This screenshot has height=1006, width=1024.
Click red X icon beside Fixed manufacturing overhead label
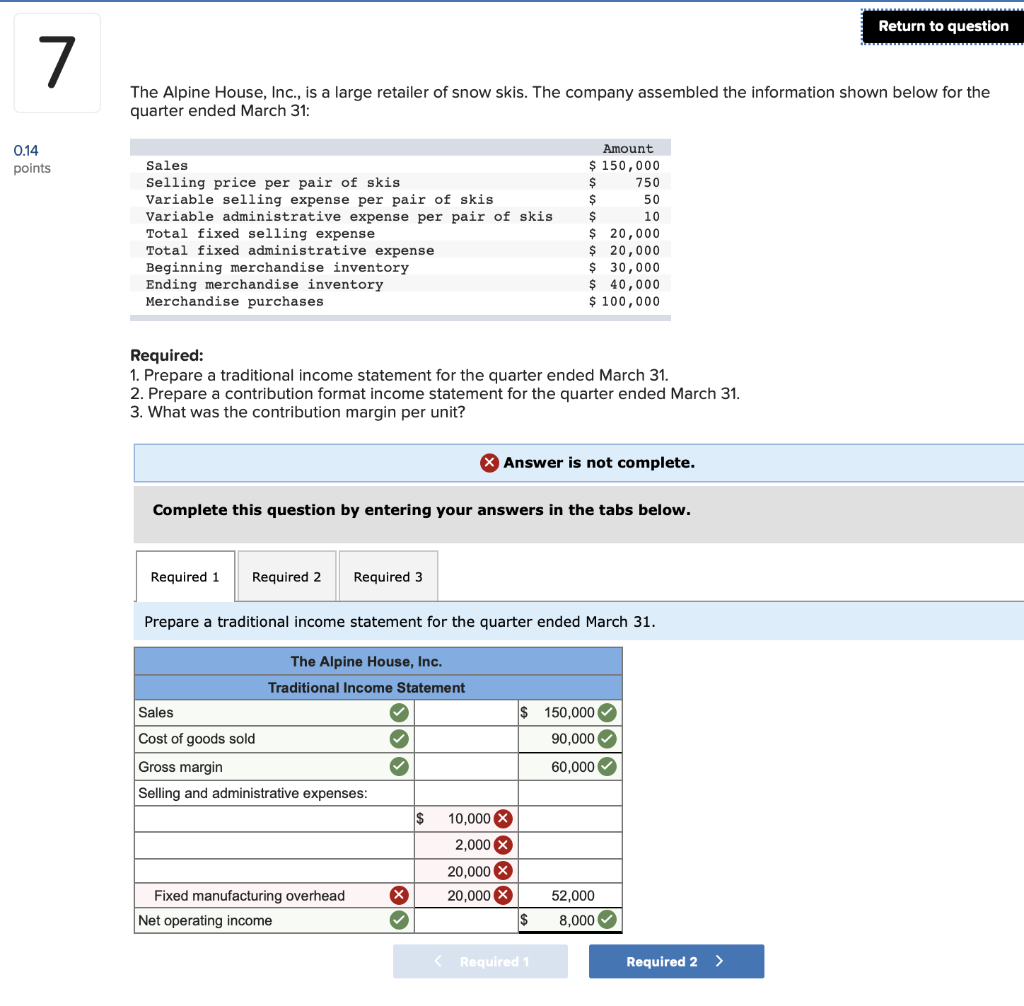point(399,895)
